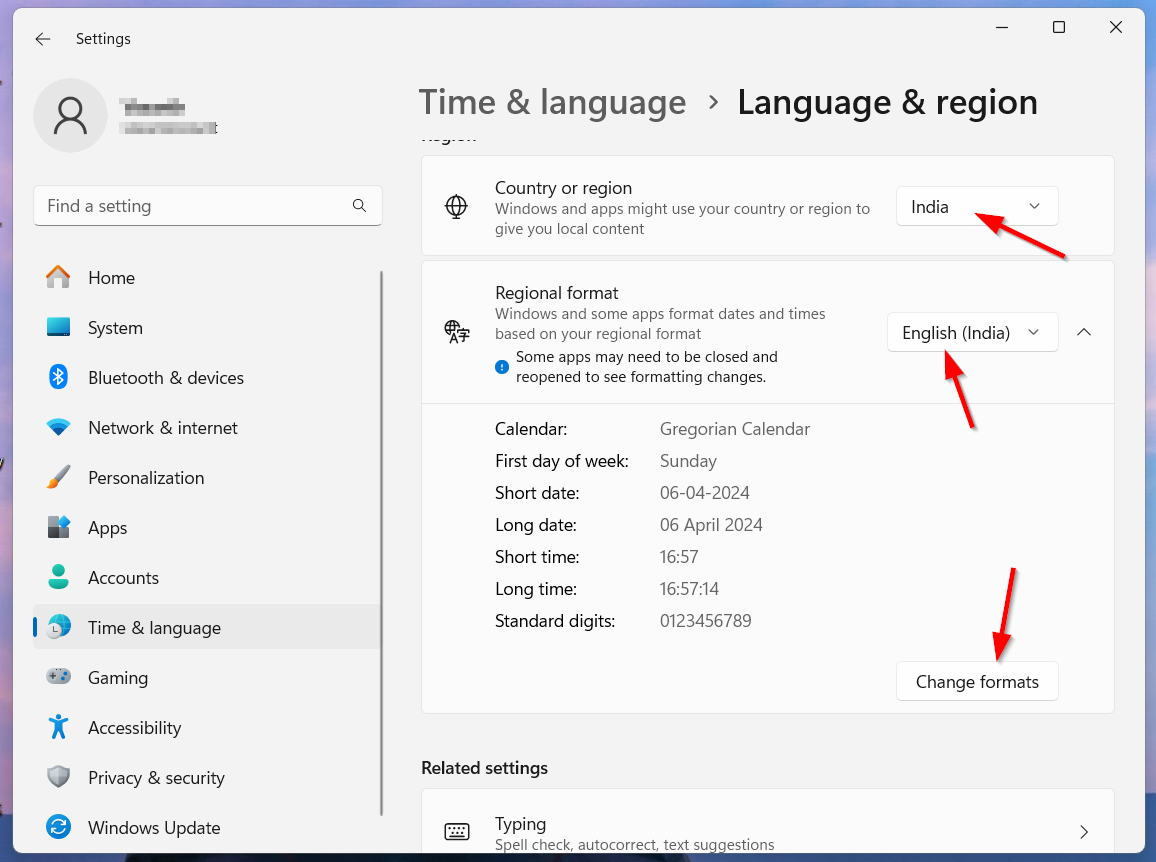This screenshot has width=1156, height=862.
Task: Click the blurred user account name
Action: pyautogui.click(x=154, y=108)
